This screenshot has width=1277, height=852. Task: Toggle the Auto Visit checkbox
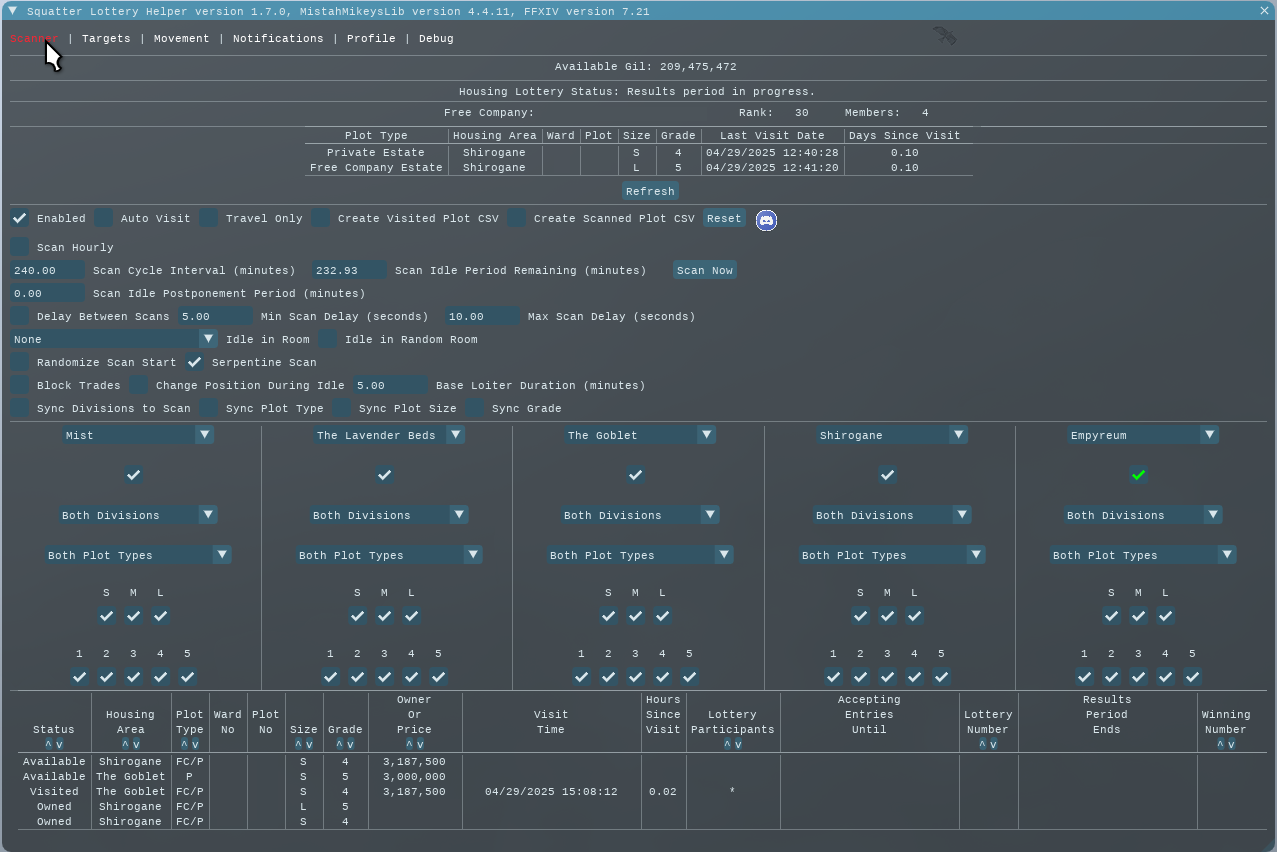click(x=104, y=218)
